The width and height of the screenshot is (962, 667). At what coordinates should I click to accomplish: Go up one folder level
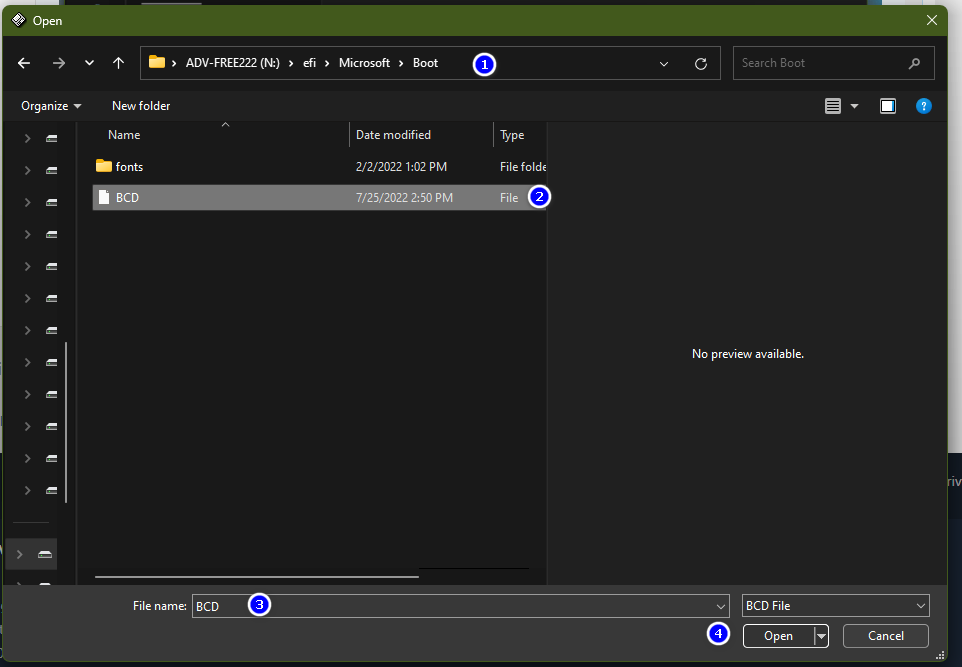pos(118,63)
